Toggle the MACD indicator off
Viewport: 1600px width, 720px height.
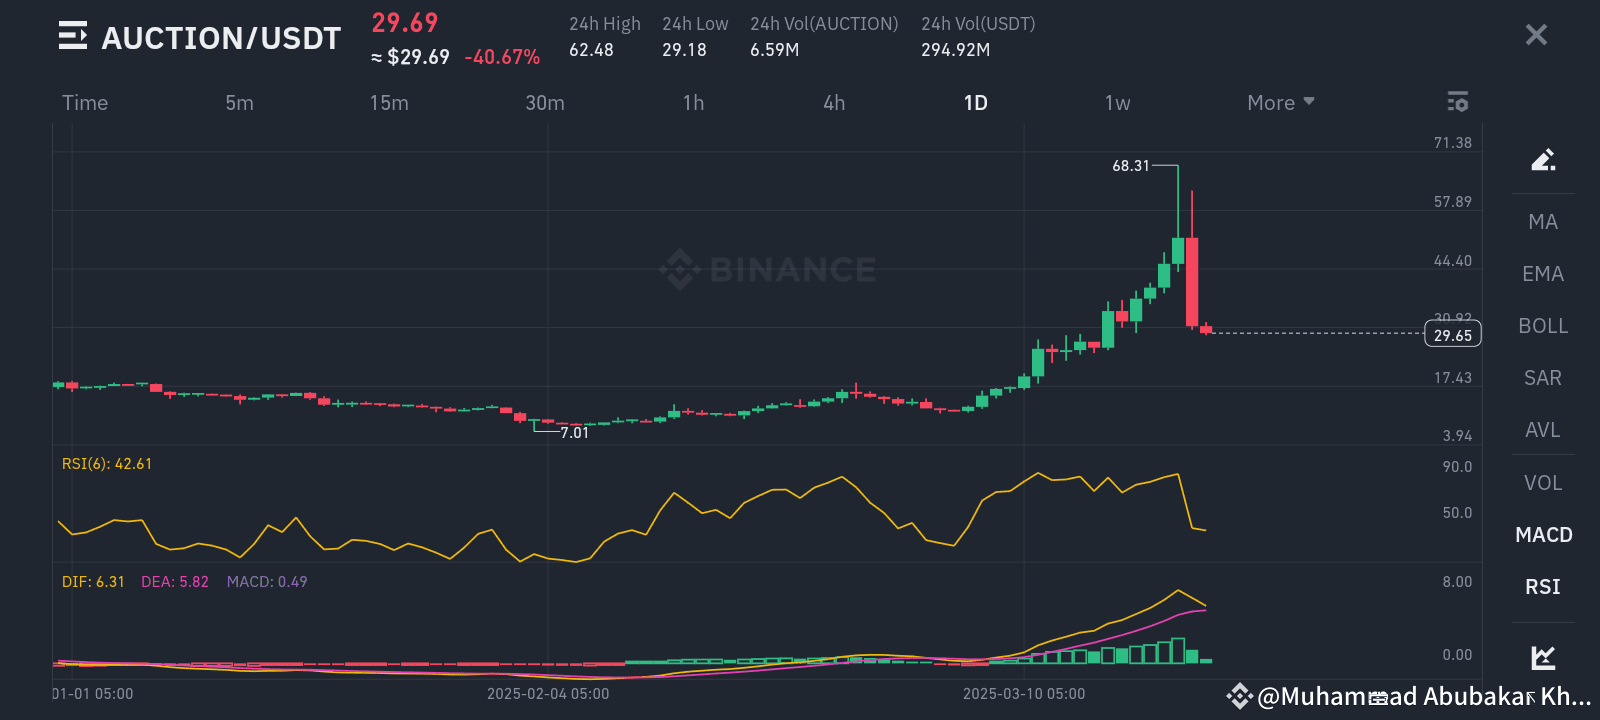coord(1544,535)
